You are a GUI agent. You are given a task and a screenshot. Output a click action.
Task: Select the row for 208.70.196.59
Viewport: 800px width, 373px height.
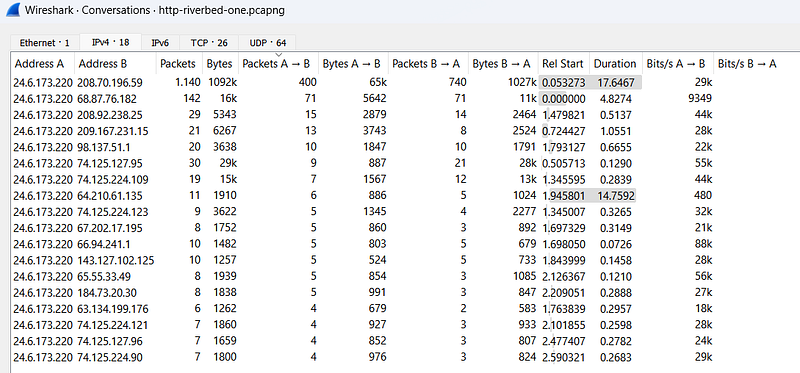tap(405, 83)
